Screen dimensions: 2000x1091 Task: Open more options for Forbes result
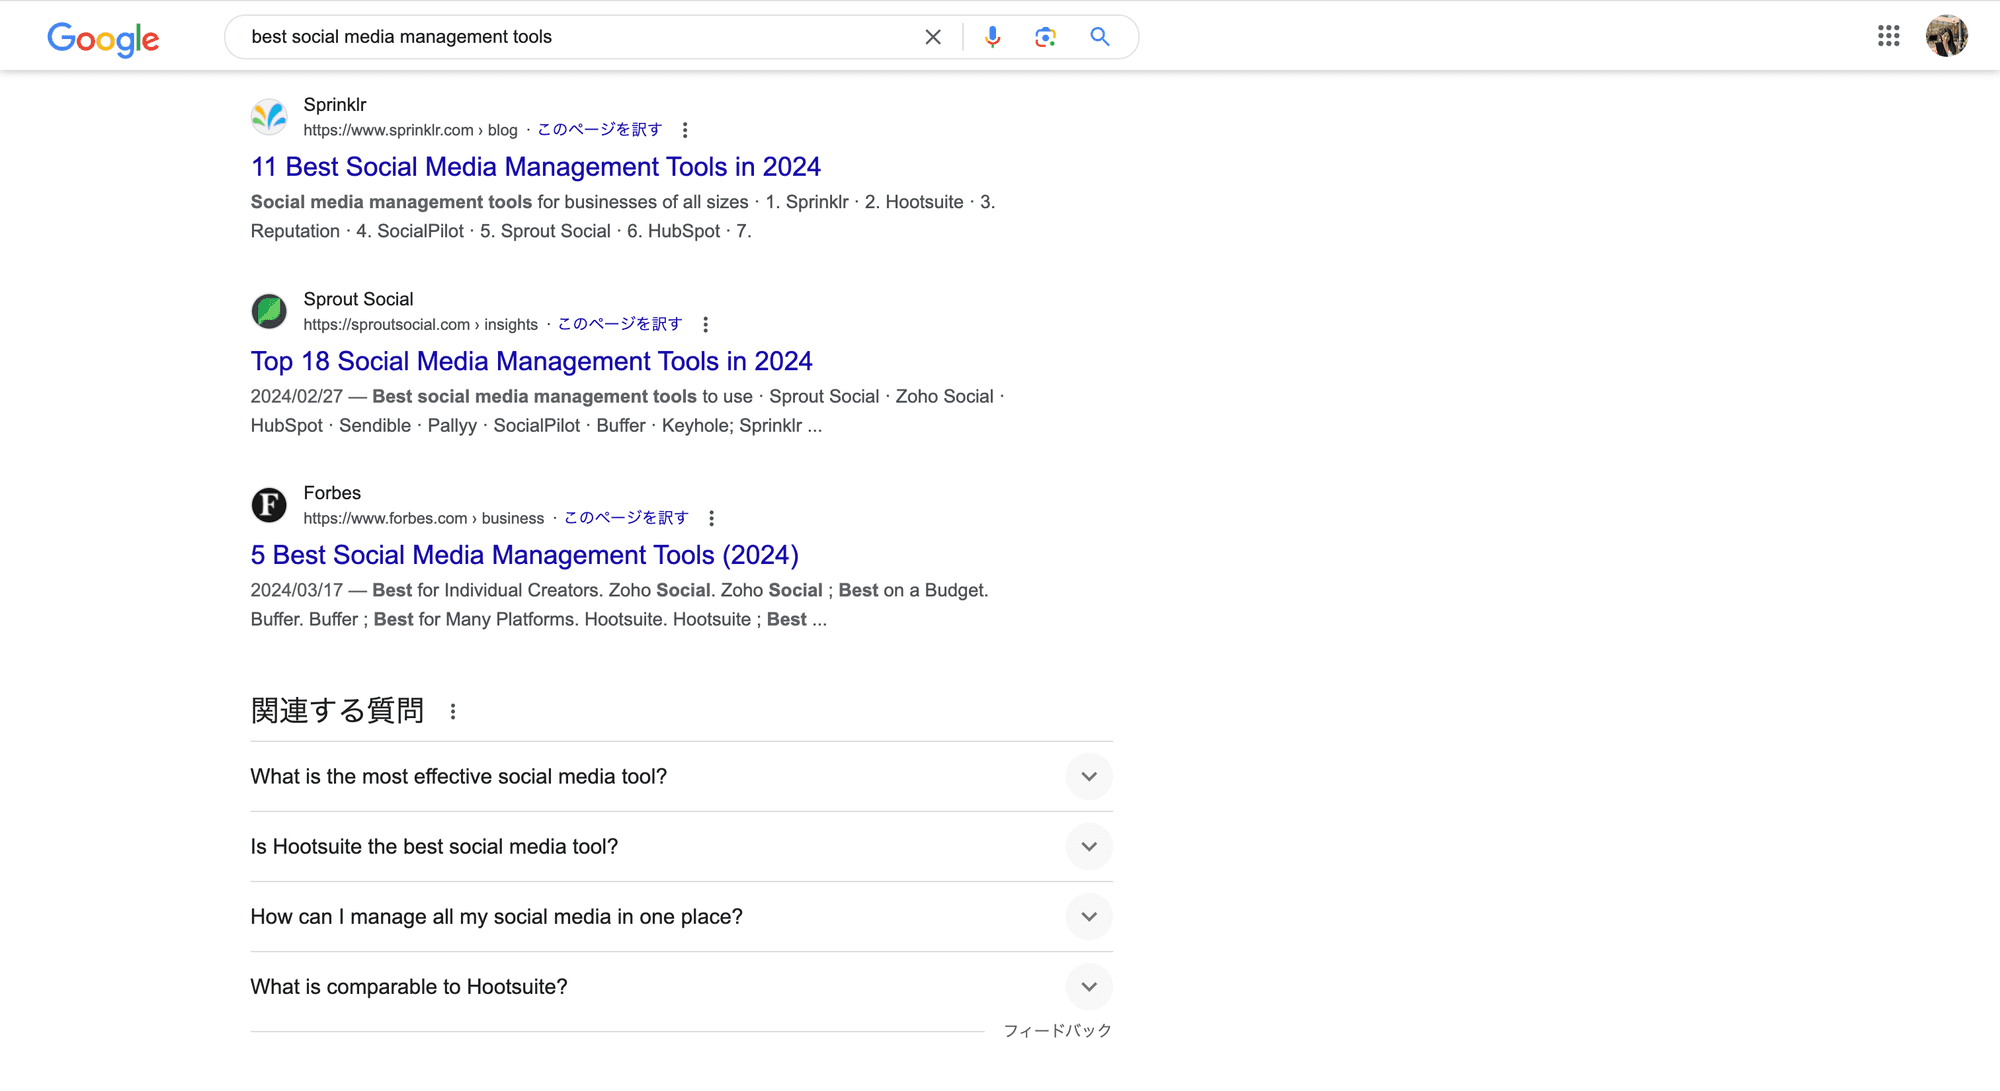(x=711, y=518)
